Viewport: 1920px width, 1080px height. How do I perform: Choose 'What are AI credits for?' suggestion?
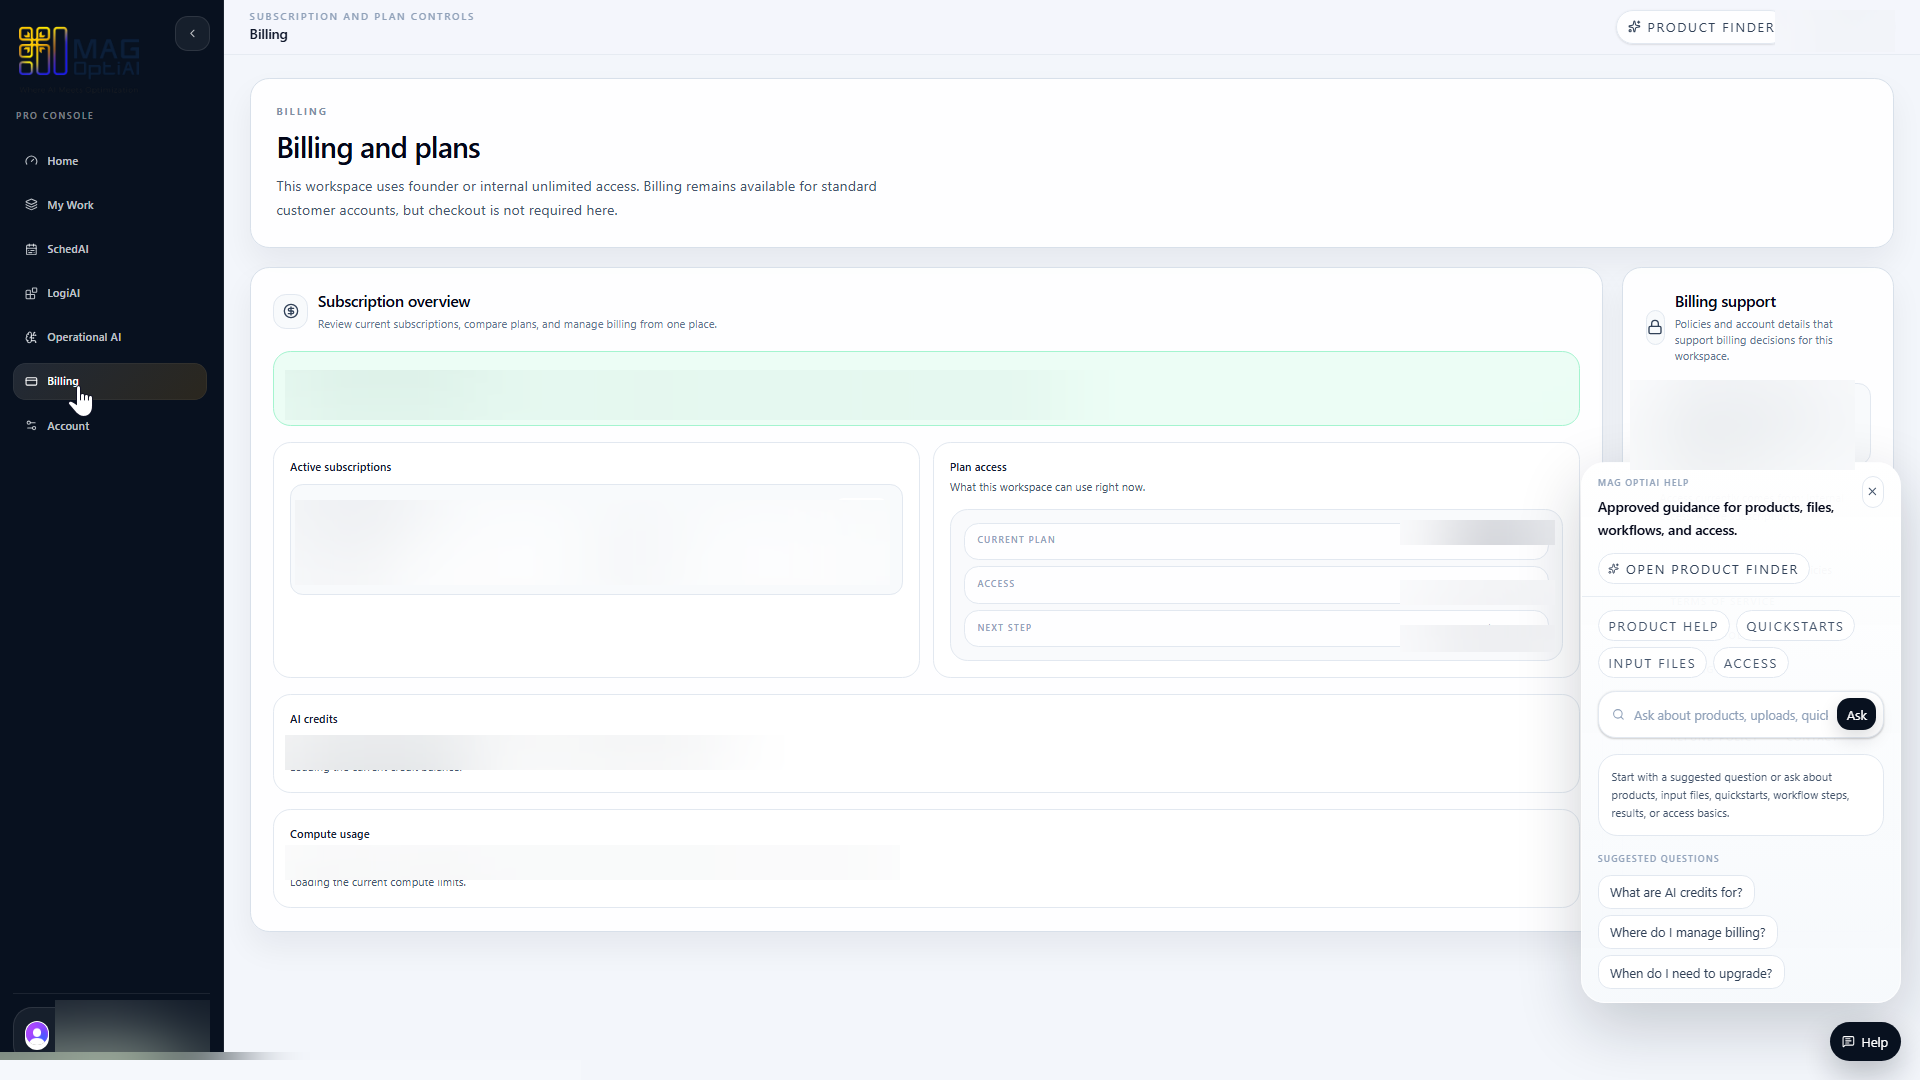click(1676, 892)
